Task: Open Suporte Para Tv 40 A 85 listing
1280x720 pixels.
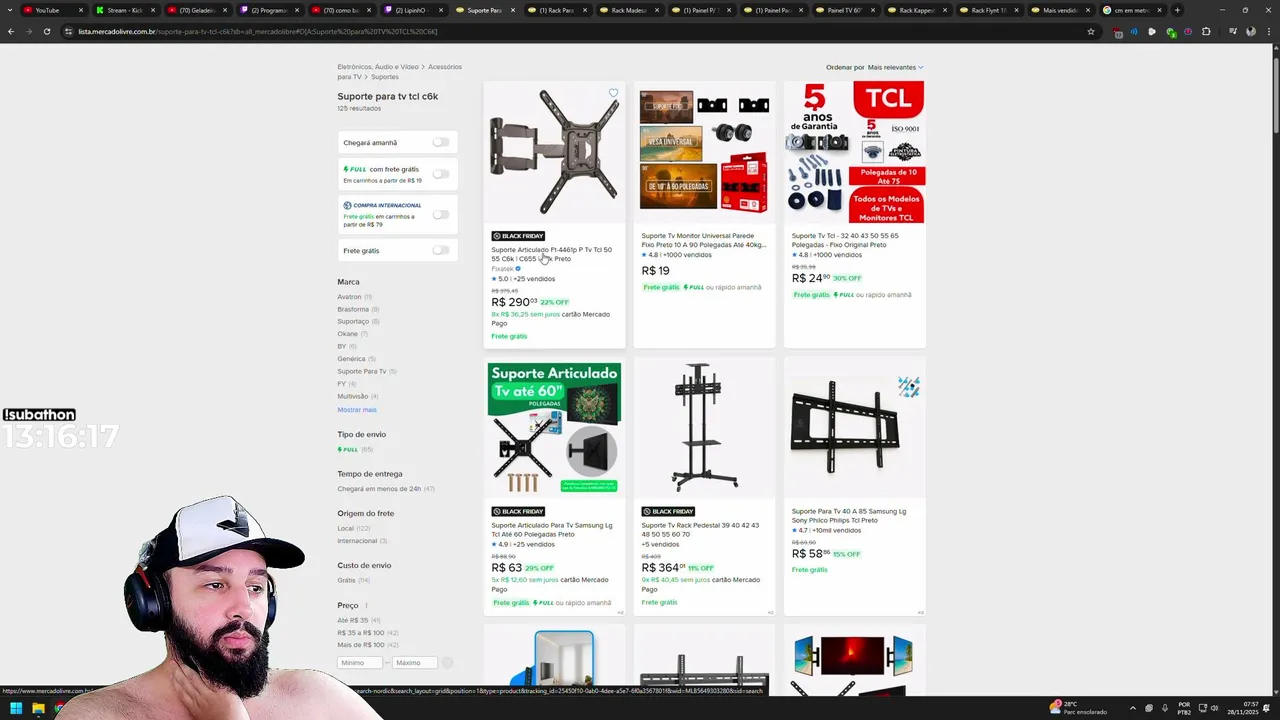Action: tap(848, 515)
